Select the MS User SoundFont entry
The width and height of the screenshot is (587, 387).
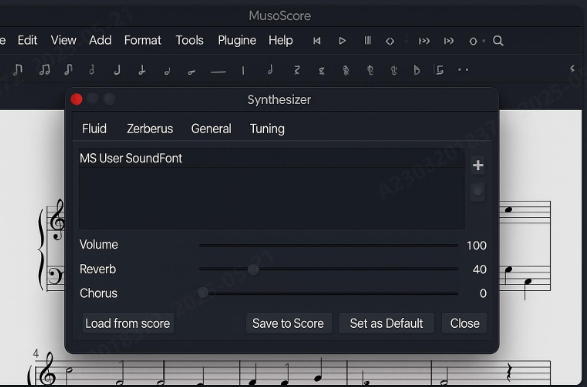coord(271,158)
